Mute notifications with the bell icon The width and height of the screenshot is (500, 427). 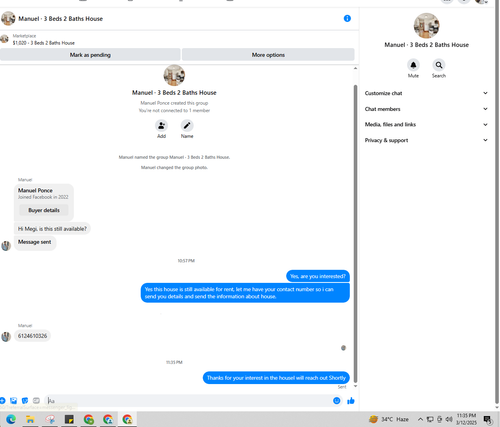pos(413,65)
